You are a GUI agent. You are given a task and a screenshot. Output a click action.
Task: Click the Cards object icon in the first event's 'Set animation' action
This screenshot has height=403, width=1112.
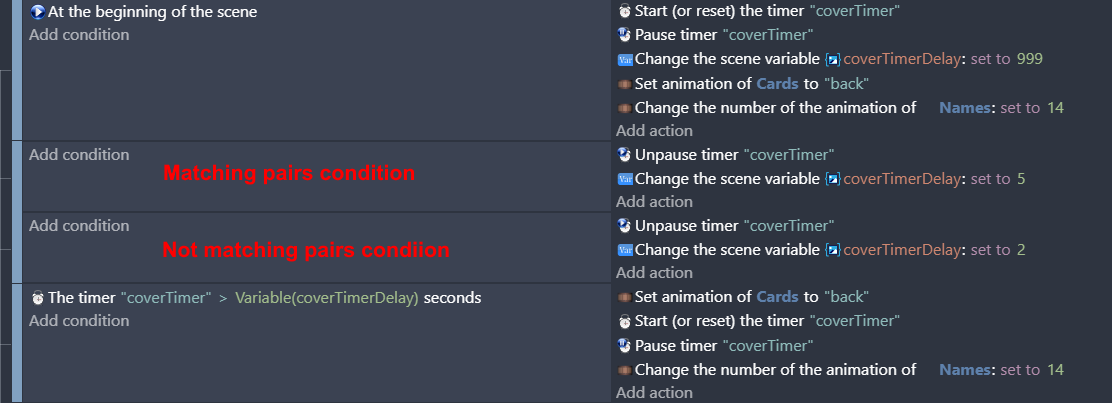[x=625, y=84]
